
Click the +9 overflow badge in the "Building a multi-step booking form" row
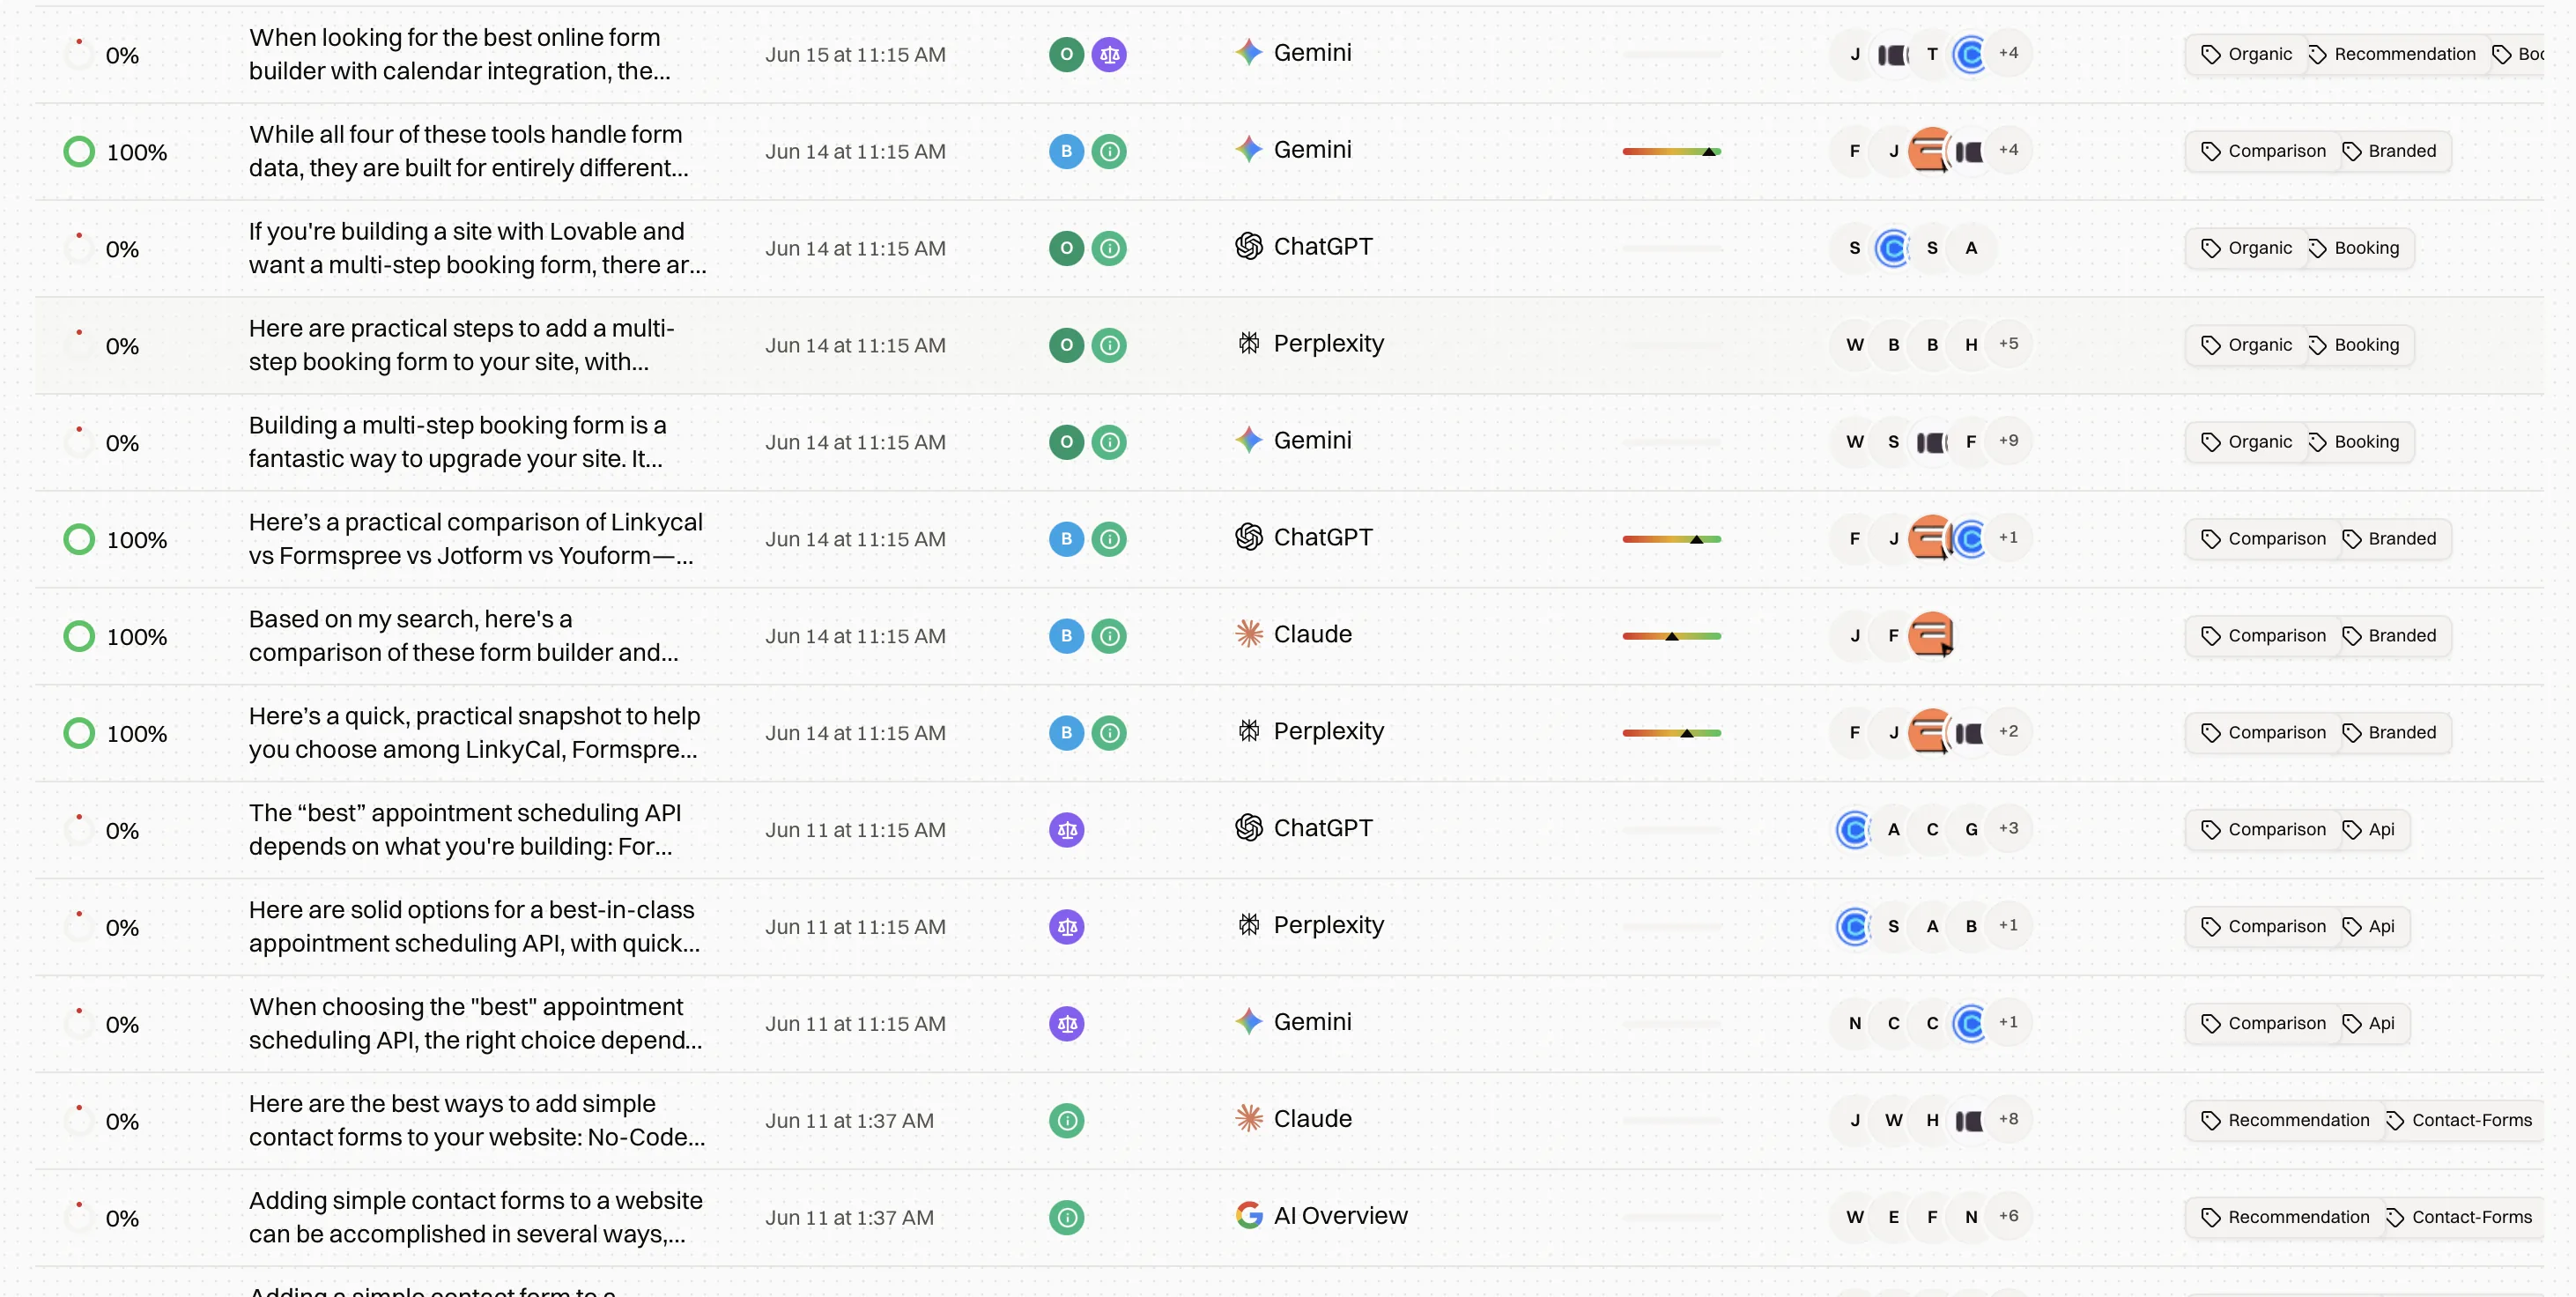[x=2008, y=441]
